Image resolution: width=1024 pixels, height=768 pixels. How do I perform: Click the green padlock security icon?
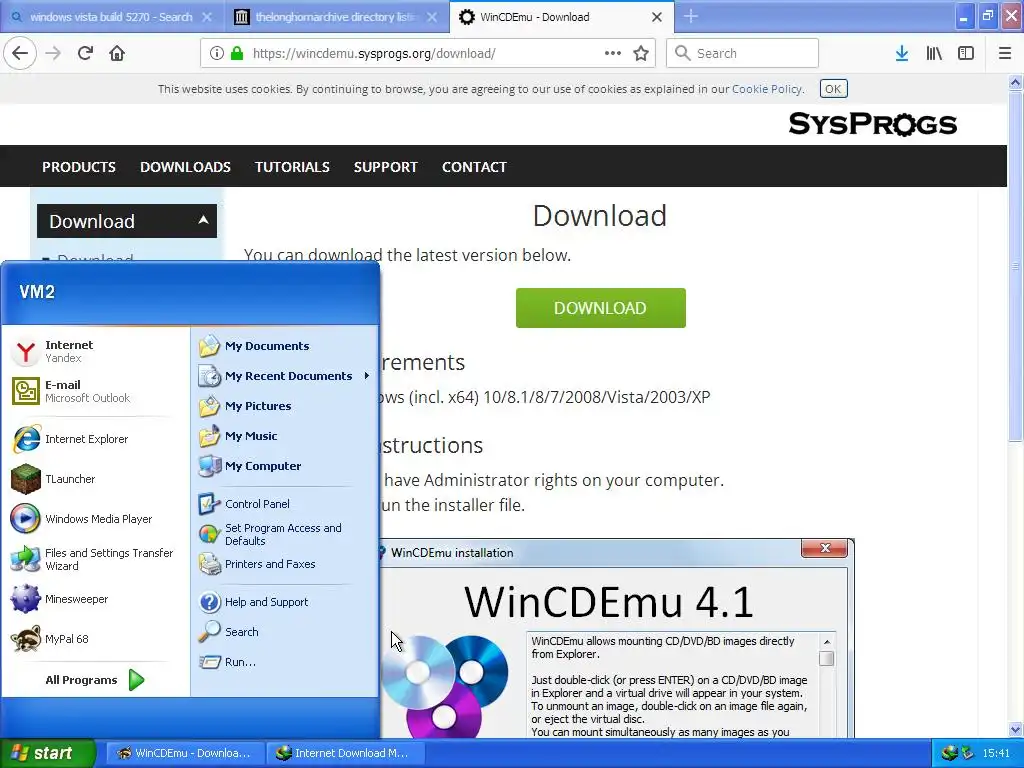pyautogui.click(x=237, y=53)
